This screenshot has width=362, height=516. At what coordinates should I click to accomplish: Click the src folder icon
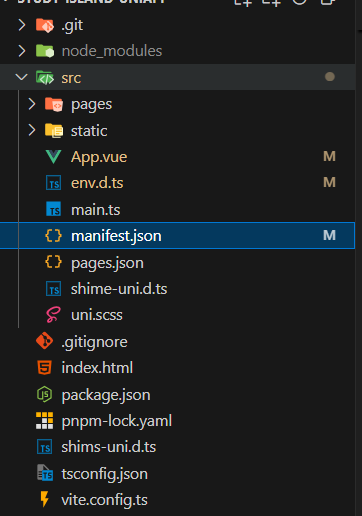tap(45, 78)
